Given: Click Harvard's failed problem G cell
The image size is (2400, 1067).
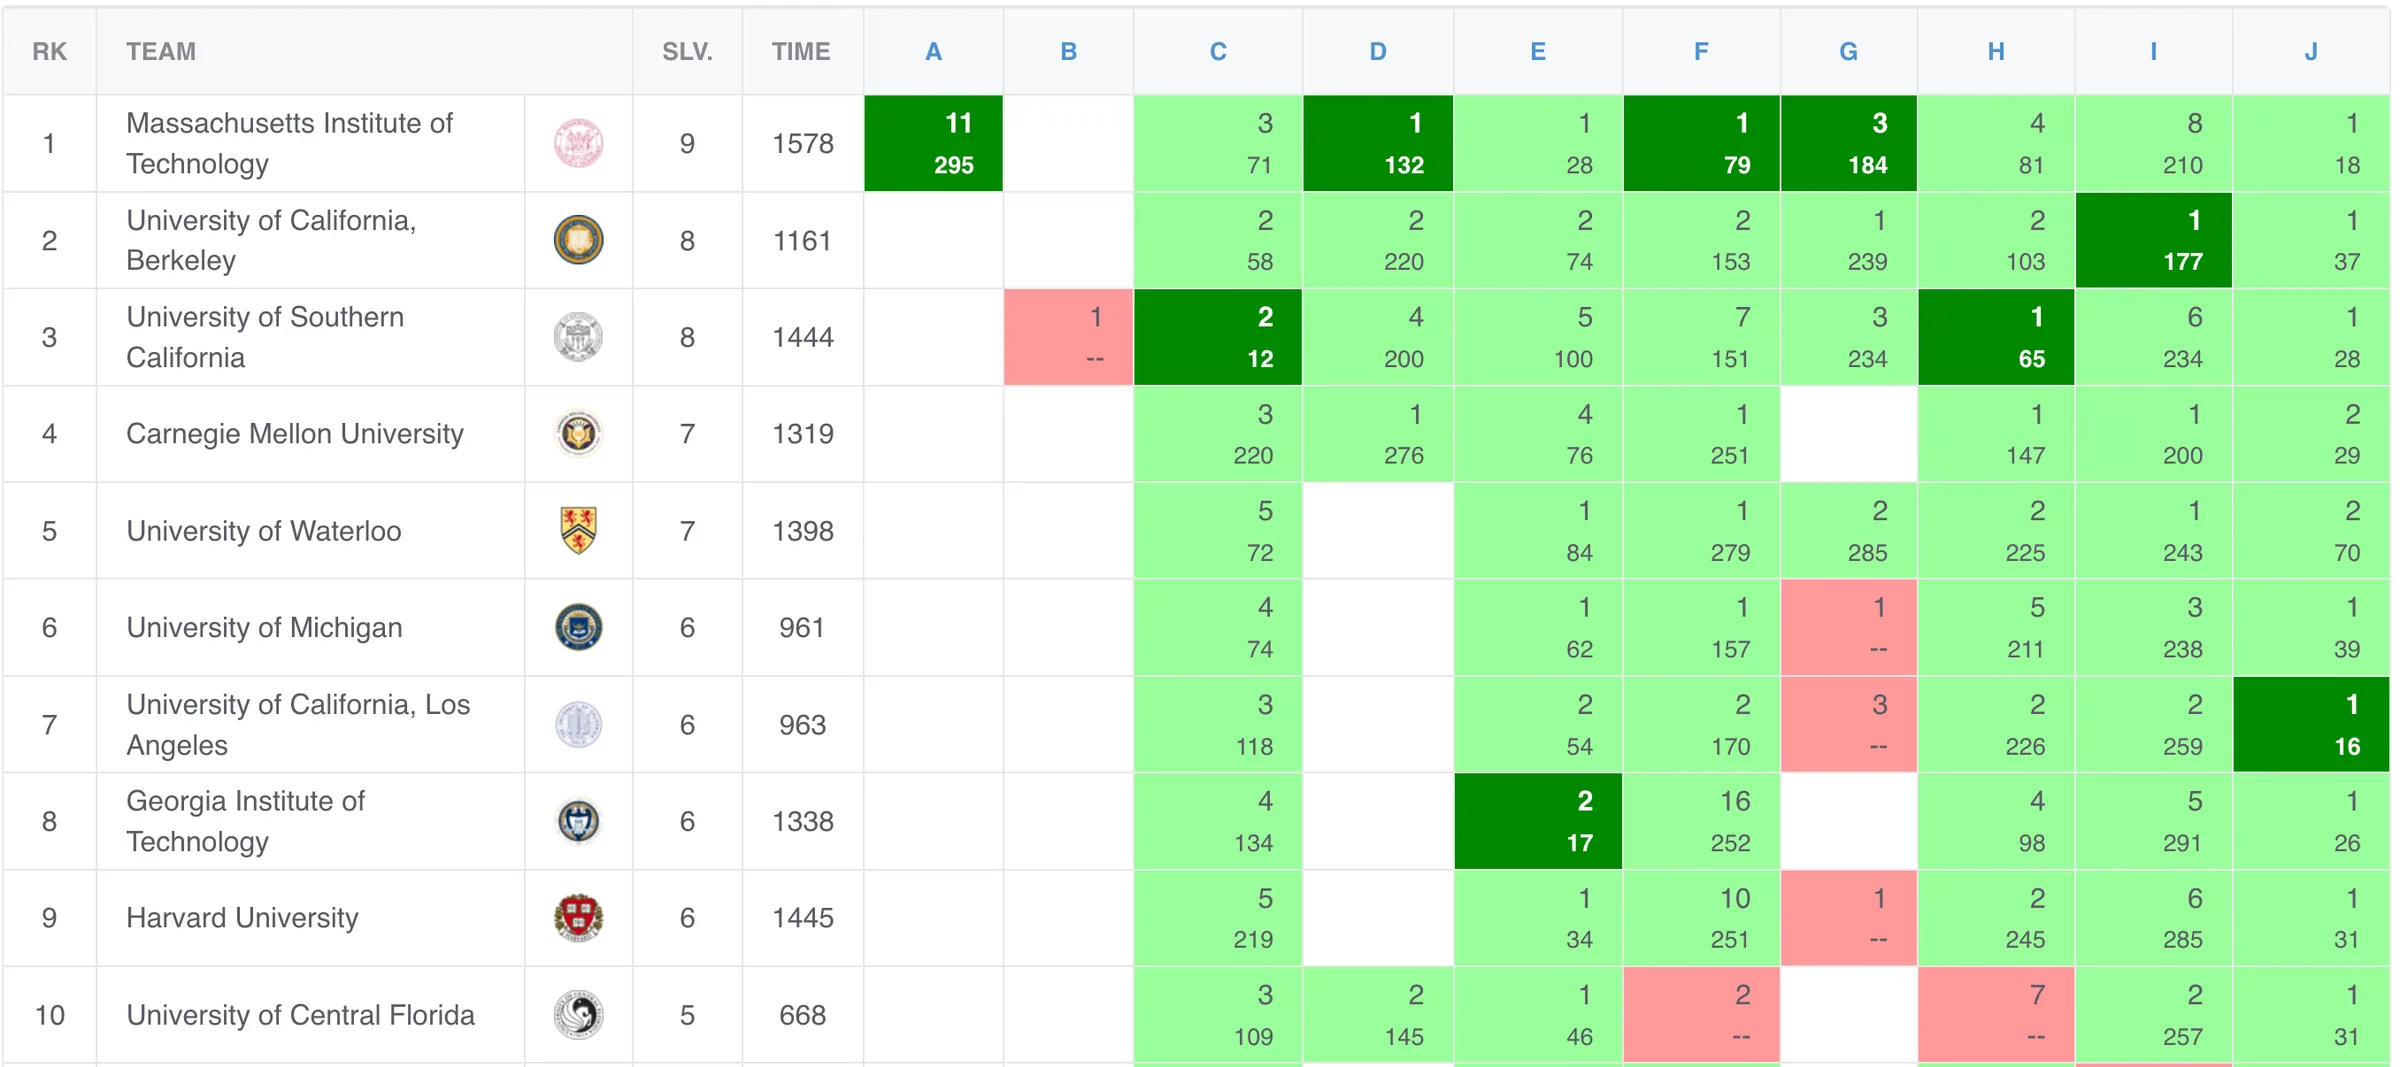Looking at the screenshot, I should [1848, 918].
